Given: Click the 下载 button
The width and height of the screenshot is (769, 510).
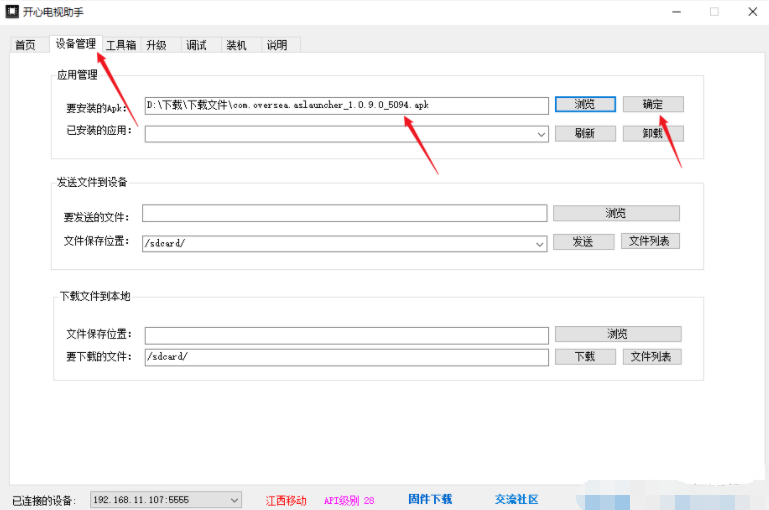Looking at the screenshot, I should [x=585, y=357].
